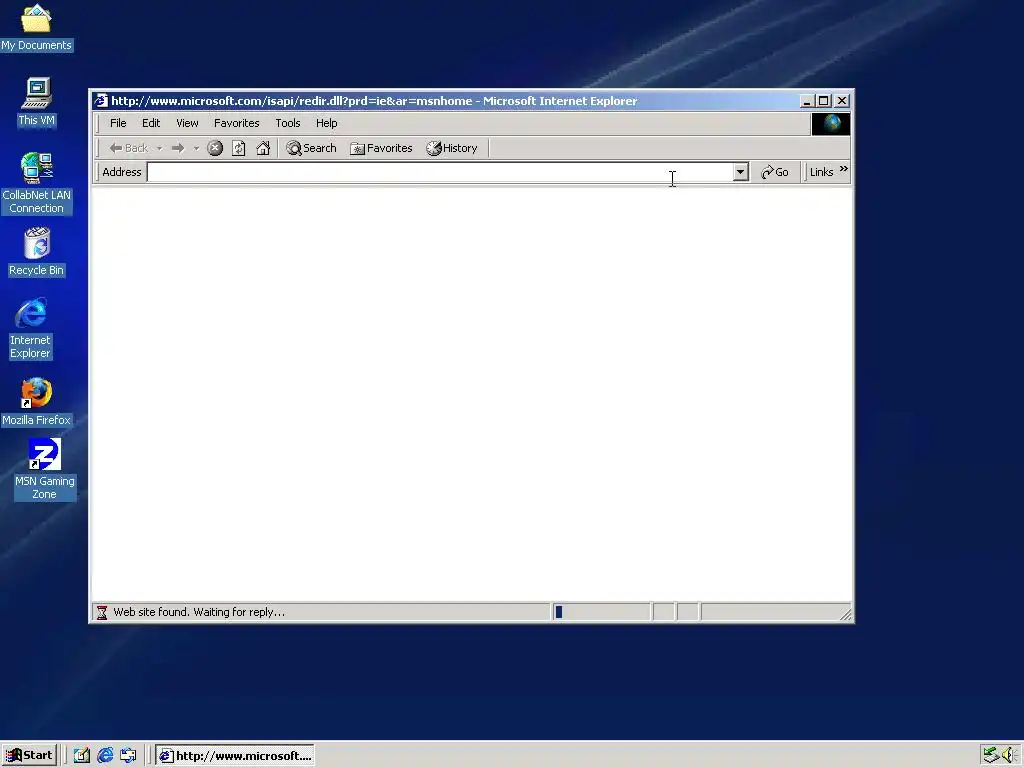Click the spinning globe throbber icon
The image size is (1024, 768).
pos(831,123)
